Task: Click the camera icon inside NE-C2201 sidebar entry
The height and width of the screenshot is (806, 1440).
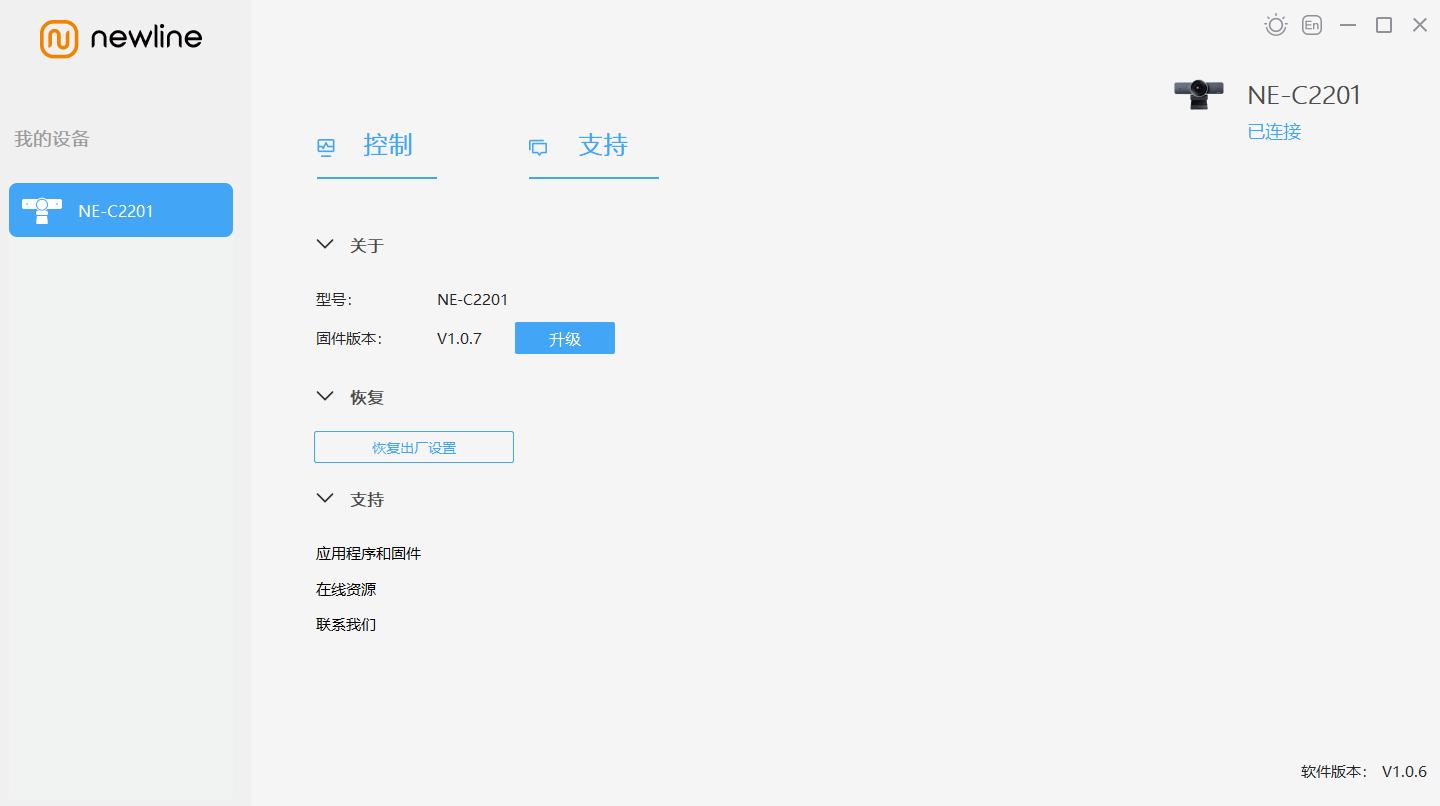Action: pyautogui.click(x=42, y=210)
